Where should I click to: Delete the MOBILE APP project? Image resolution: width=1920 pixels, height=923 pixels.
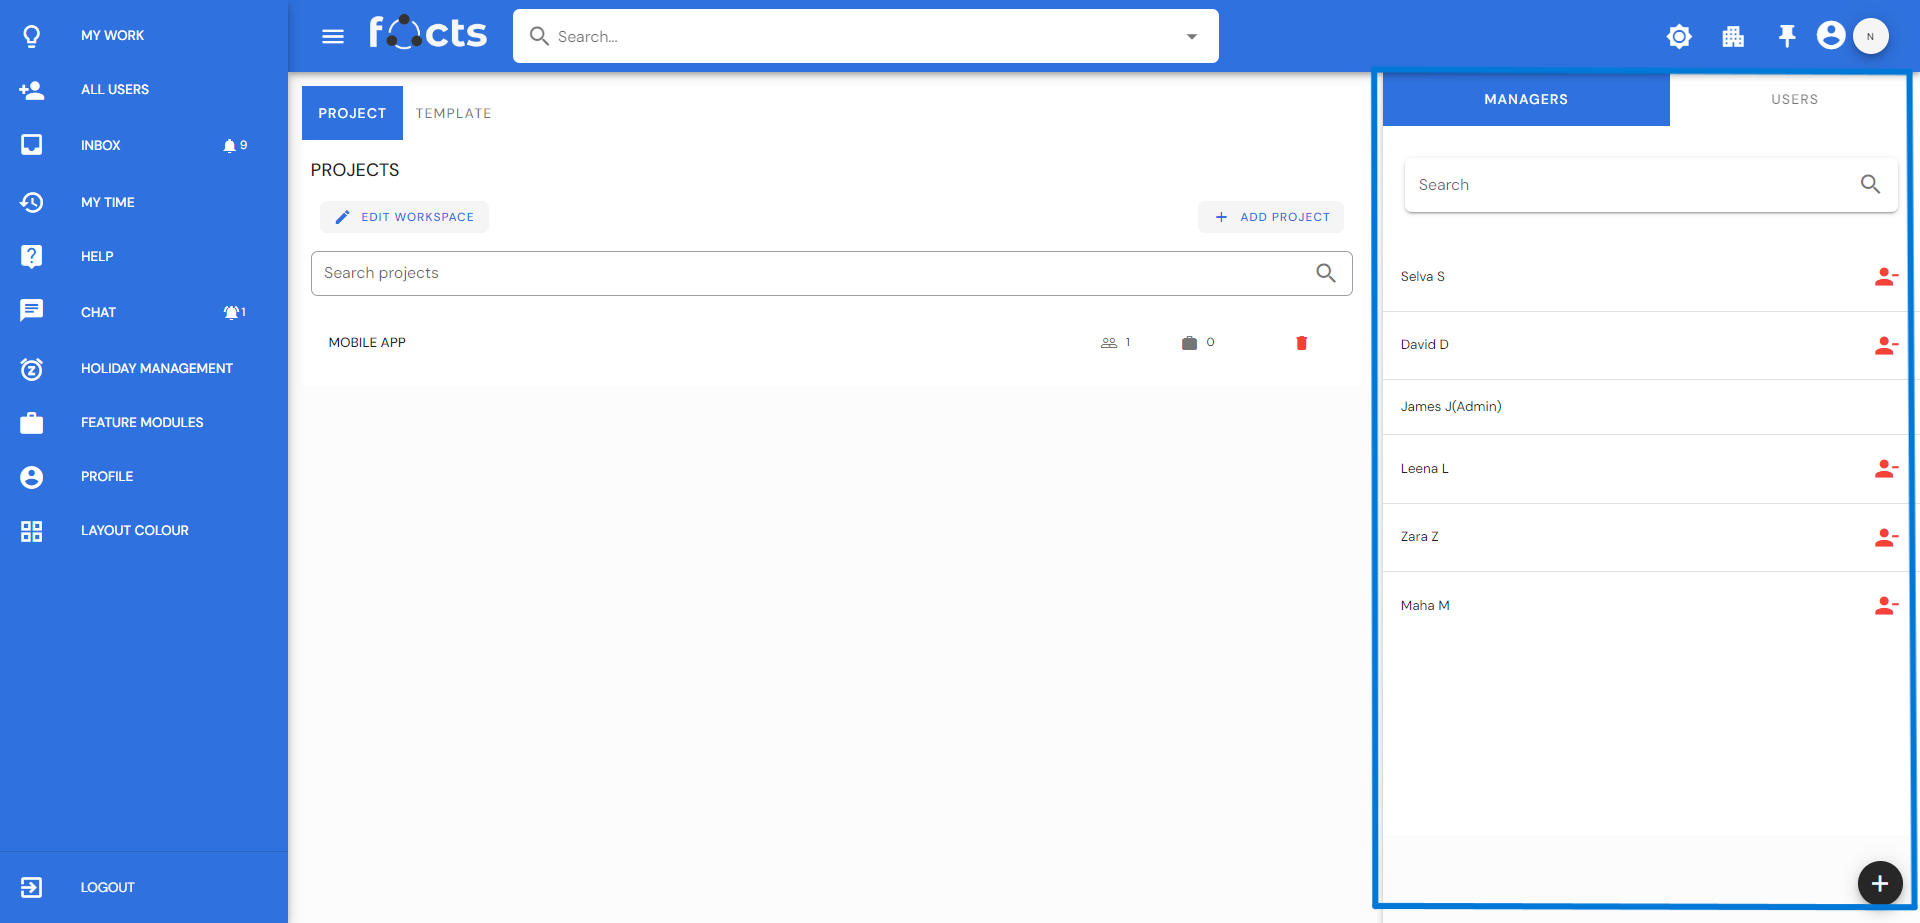tap(1301, 343)
